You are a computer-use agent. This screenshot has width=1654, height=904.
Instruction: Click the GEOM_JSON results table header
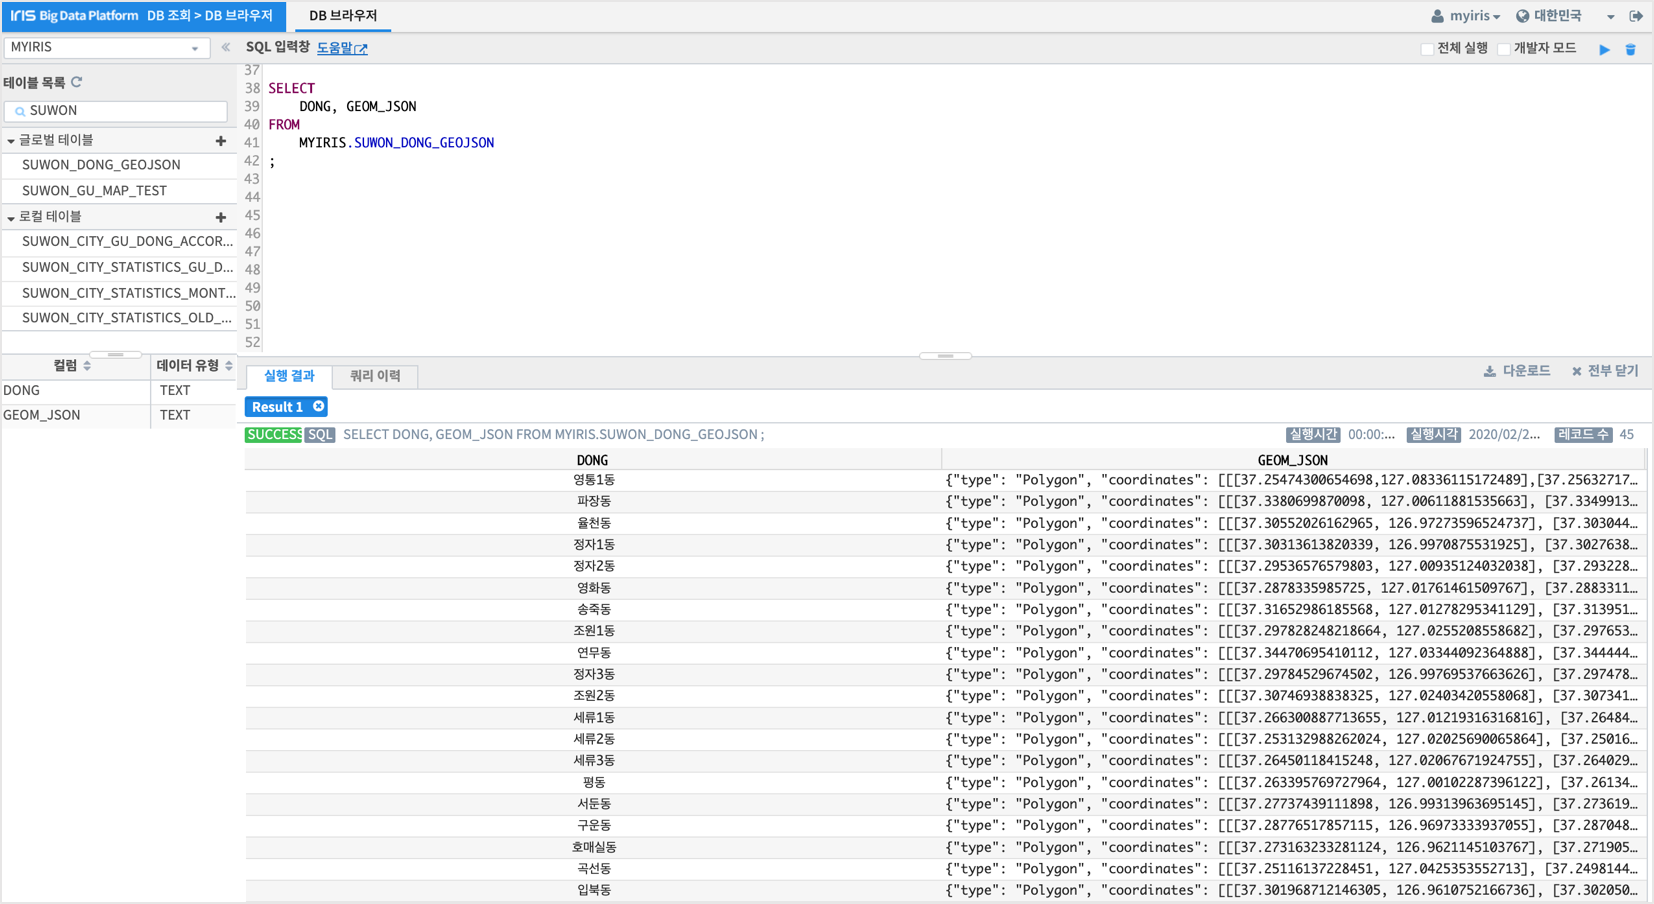point(1293,460)
